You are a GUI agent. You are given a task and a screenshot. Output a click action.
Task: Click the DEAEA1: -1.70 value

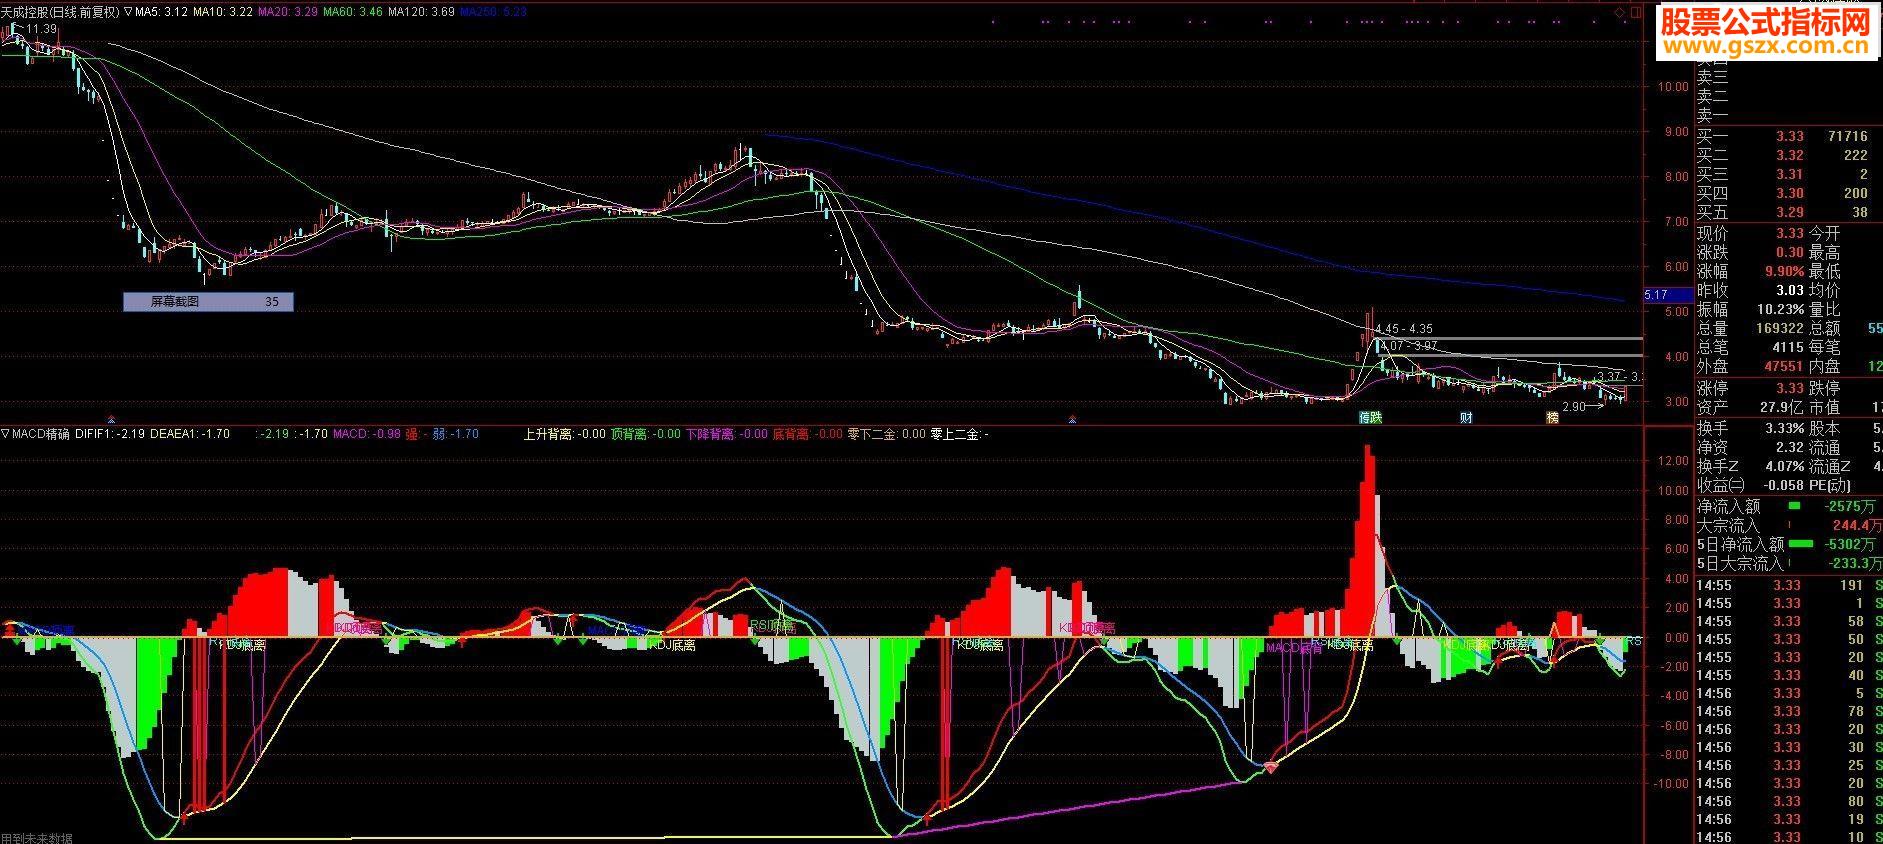point(190,434)
